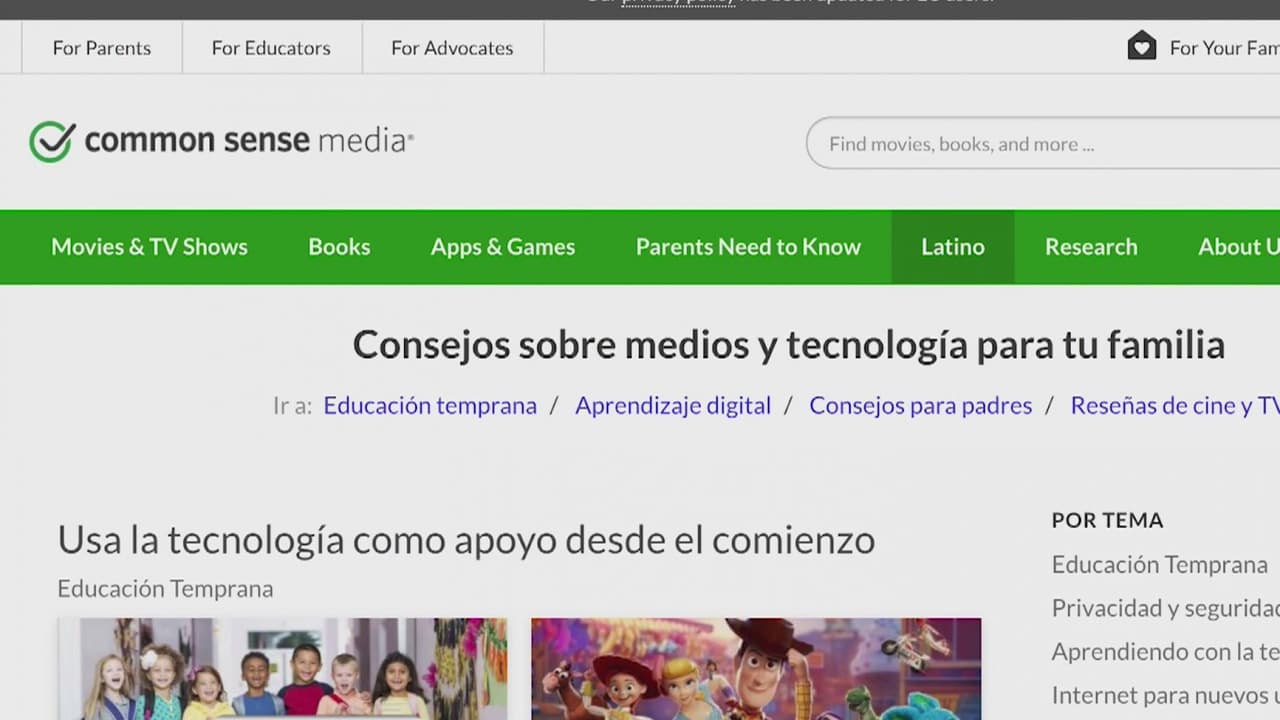Click the Privacidad y seguridad topic link

(x=1165, y=608)
